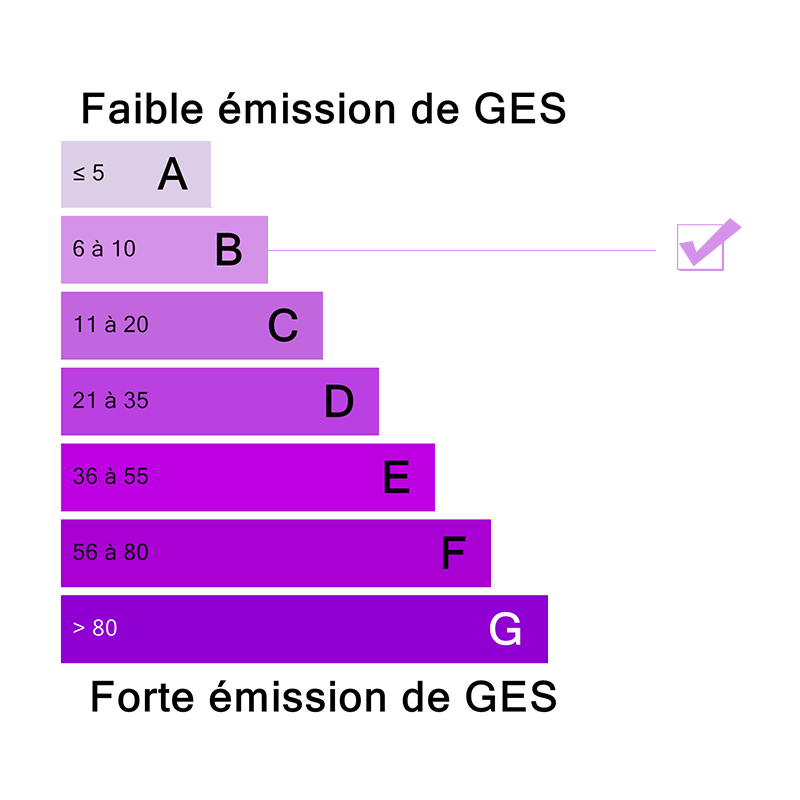Click the letter A label
This screenshot has width=800, height=800.
click(172, 174)
